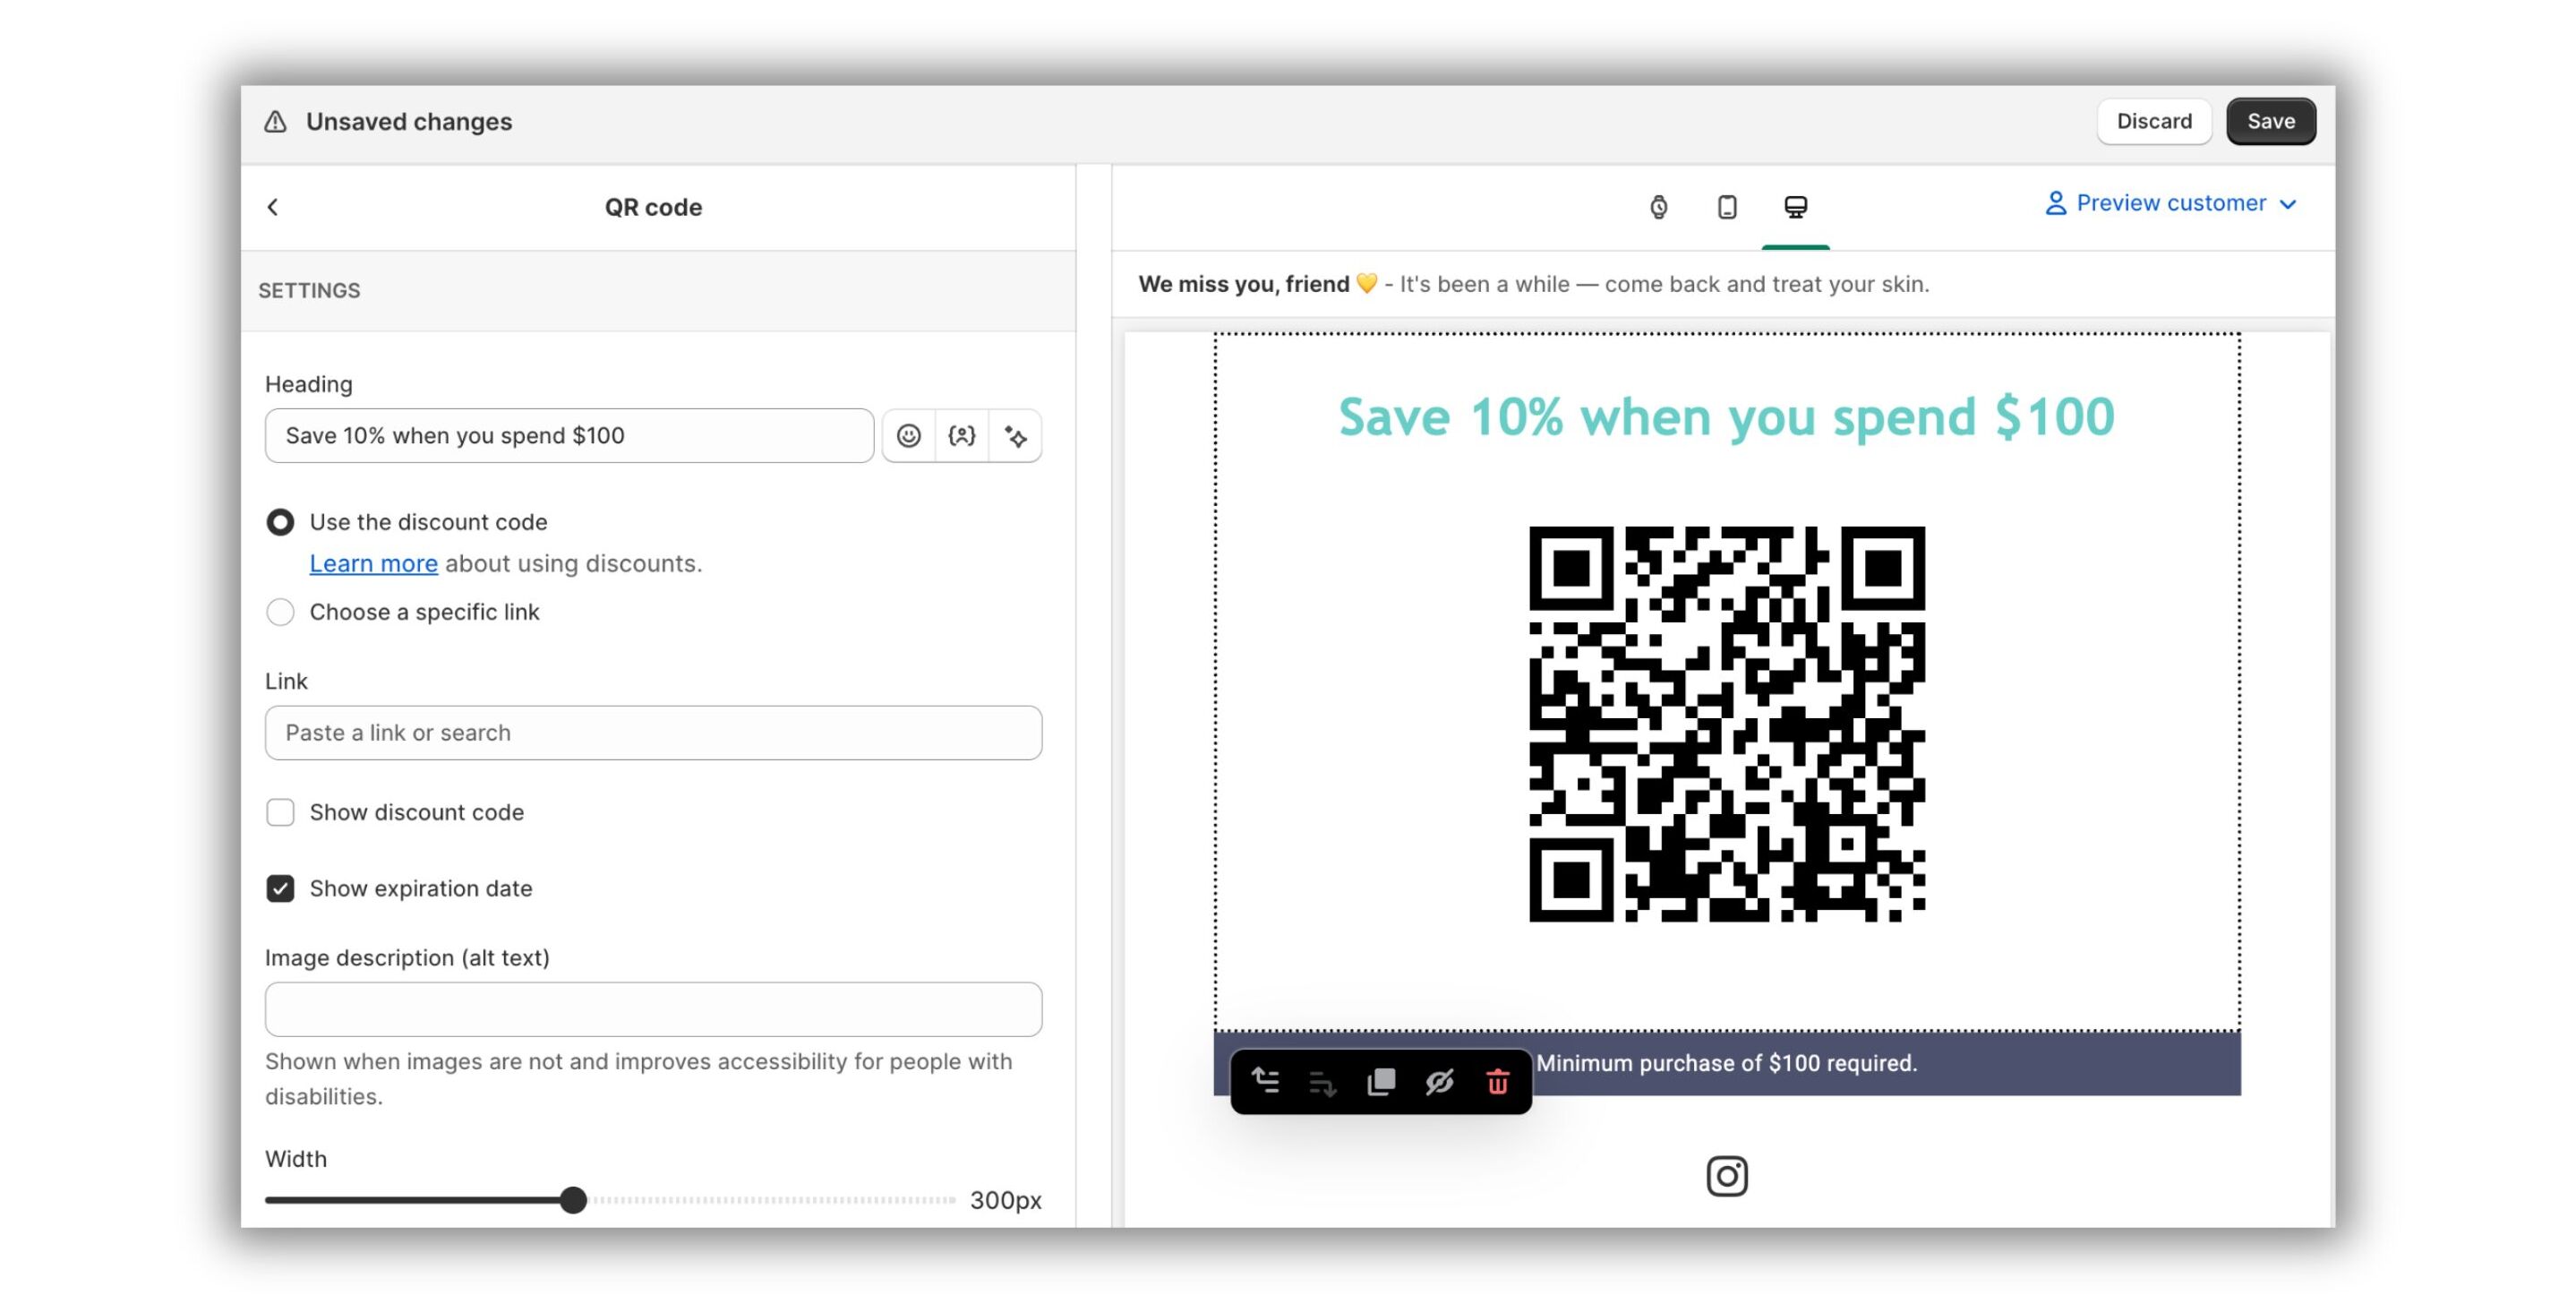Image resolution: width=2576 pixels, height=1312 pixels.
Task: Select Choose a specific link option
Action: point(280,612)
